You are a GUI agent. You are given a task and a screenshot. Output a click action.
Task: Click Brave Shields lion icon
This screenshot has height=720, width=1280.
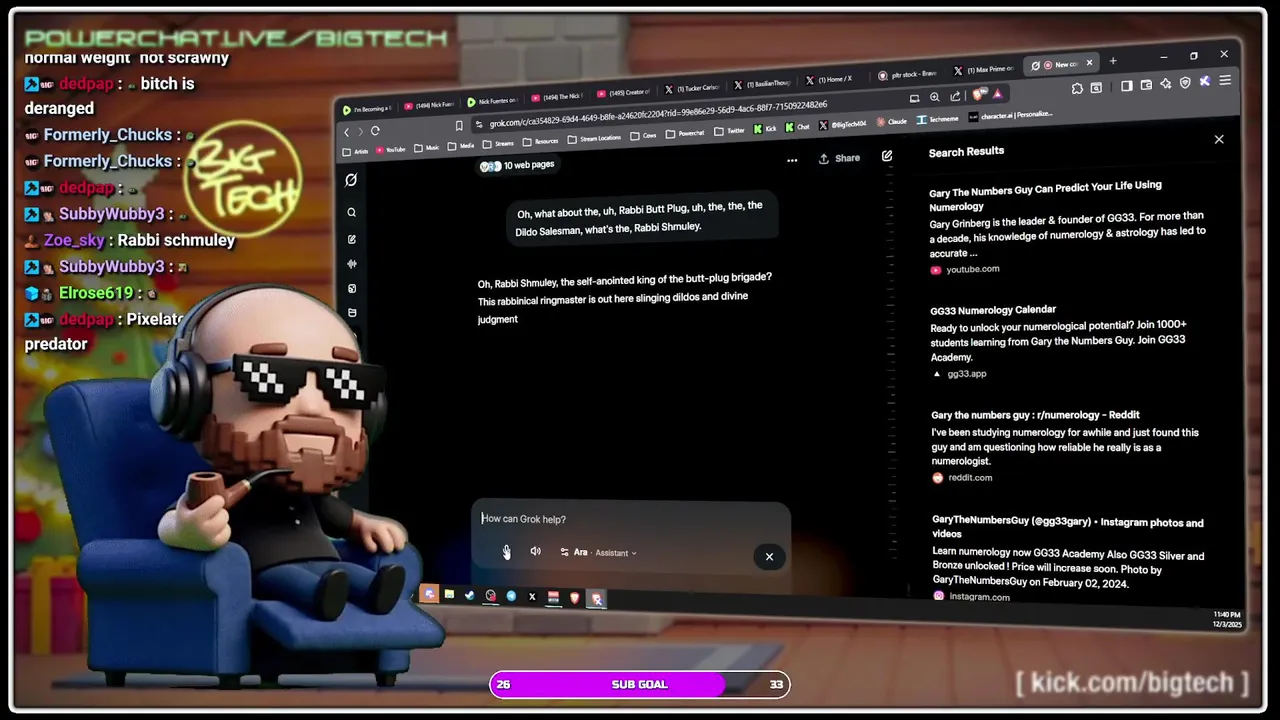coord(978,95)
